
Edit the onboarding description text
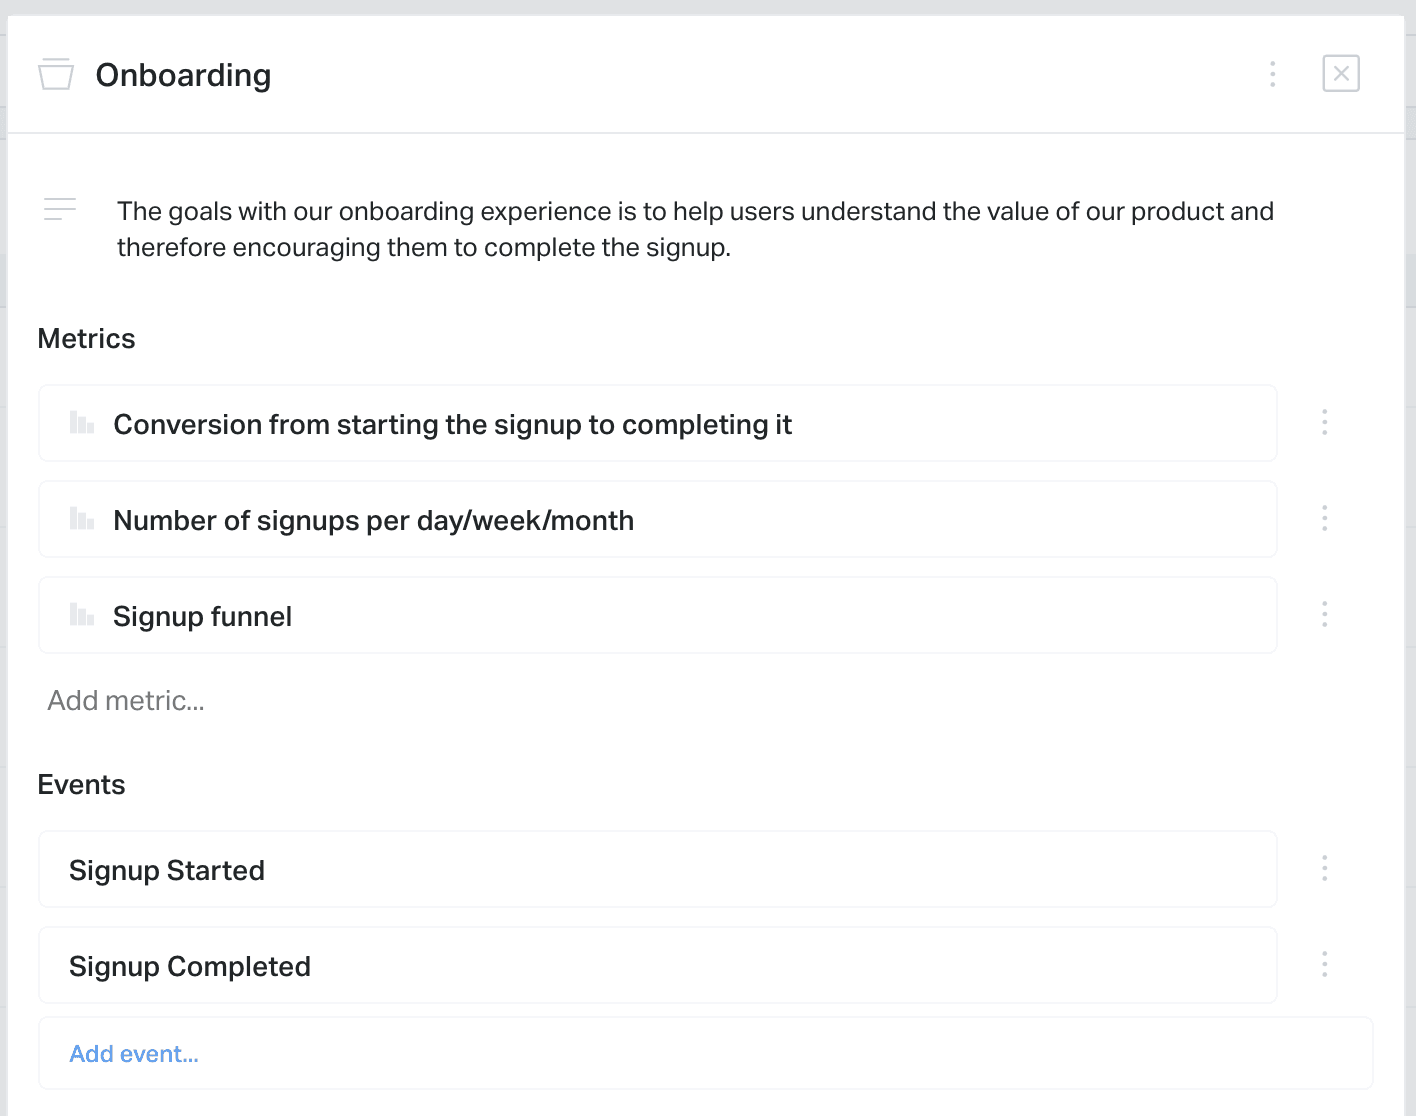click(695, 229)
